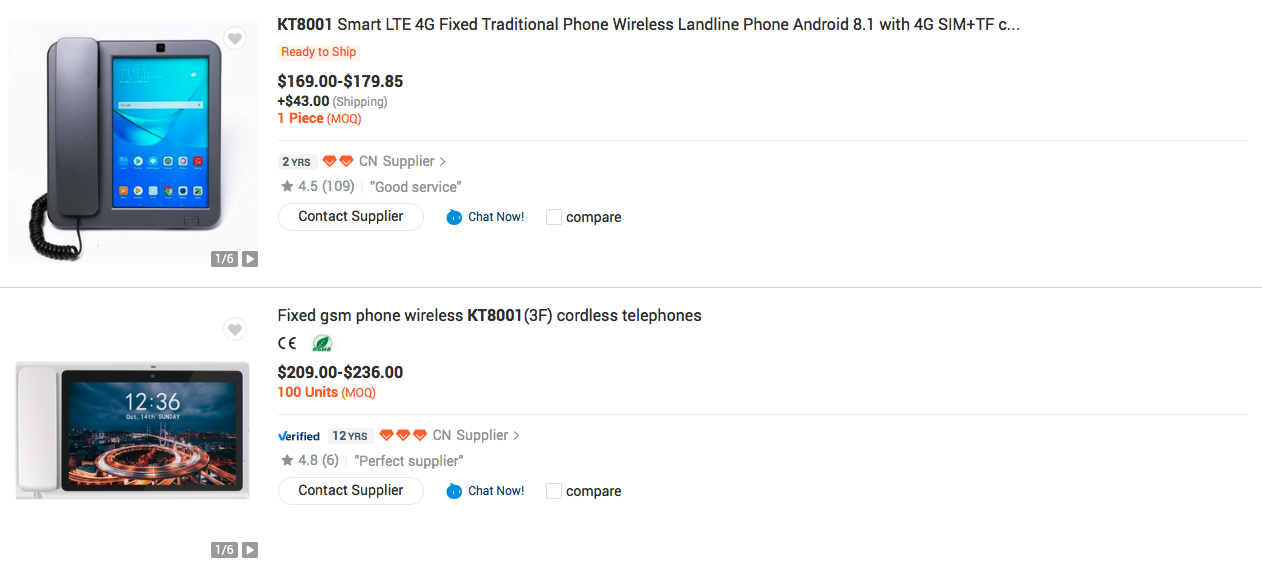Screen dimensions: 1262x571
Task: Open the gray desk phone product thumbnail
Action: 132,140
